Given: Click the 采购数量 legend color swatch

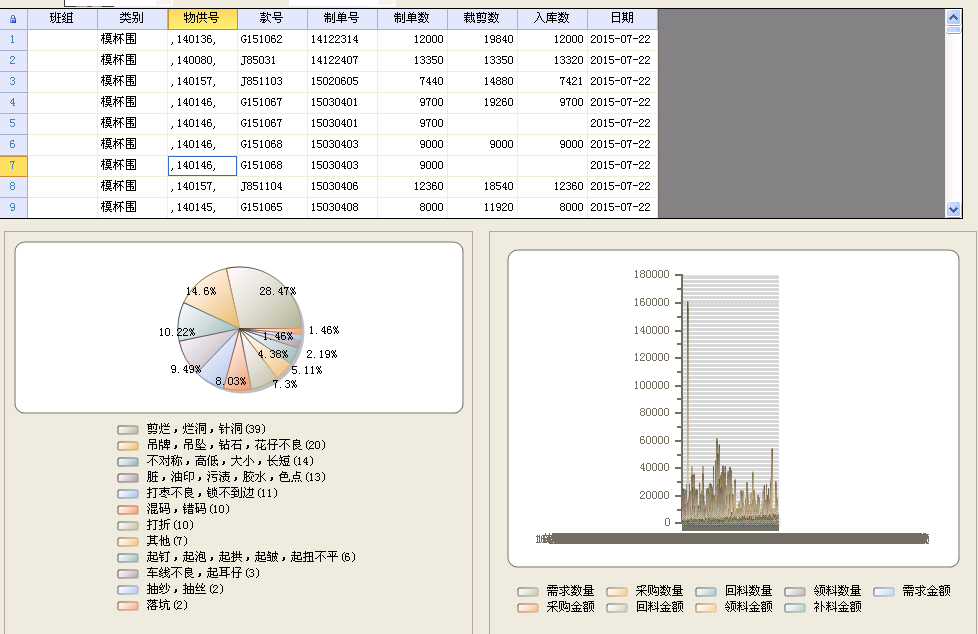Looking at the screenshot, I should point(617,592).
